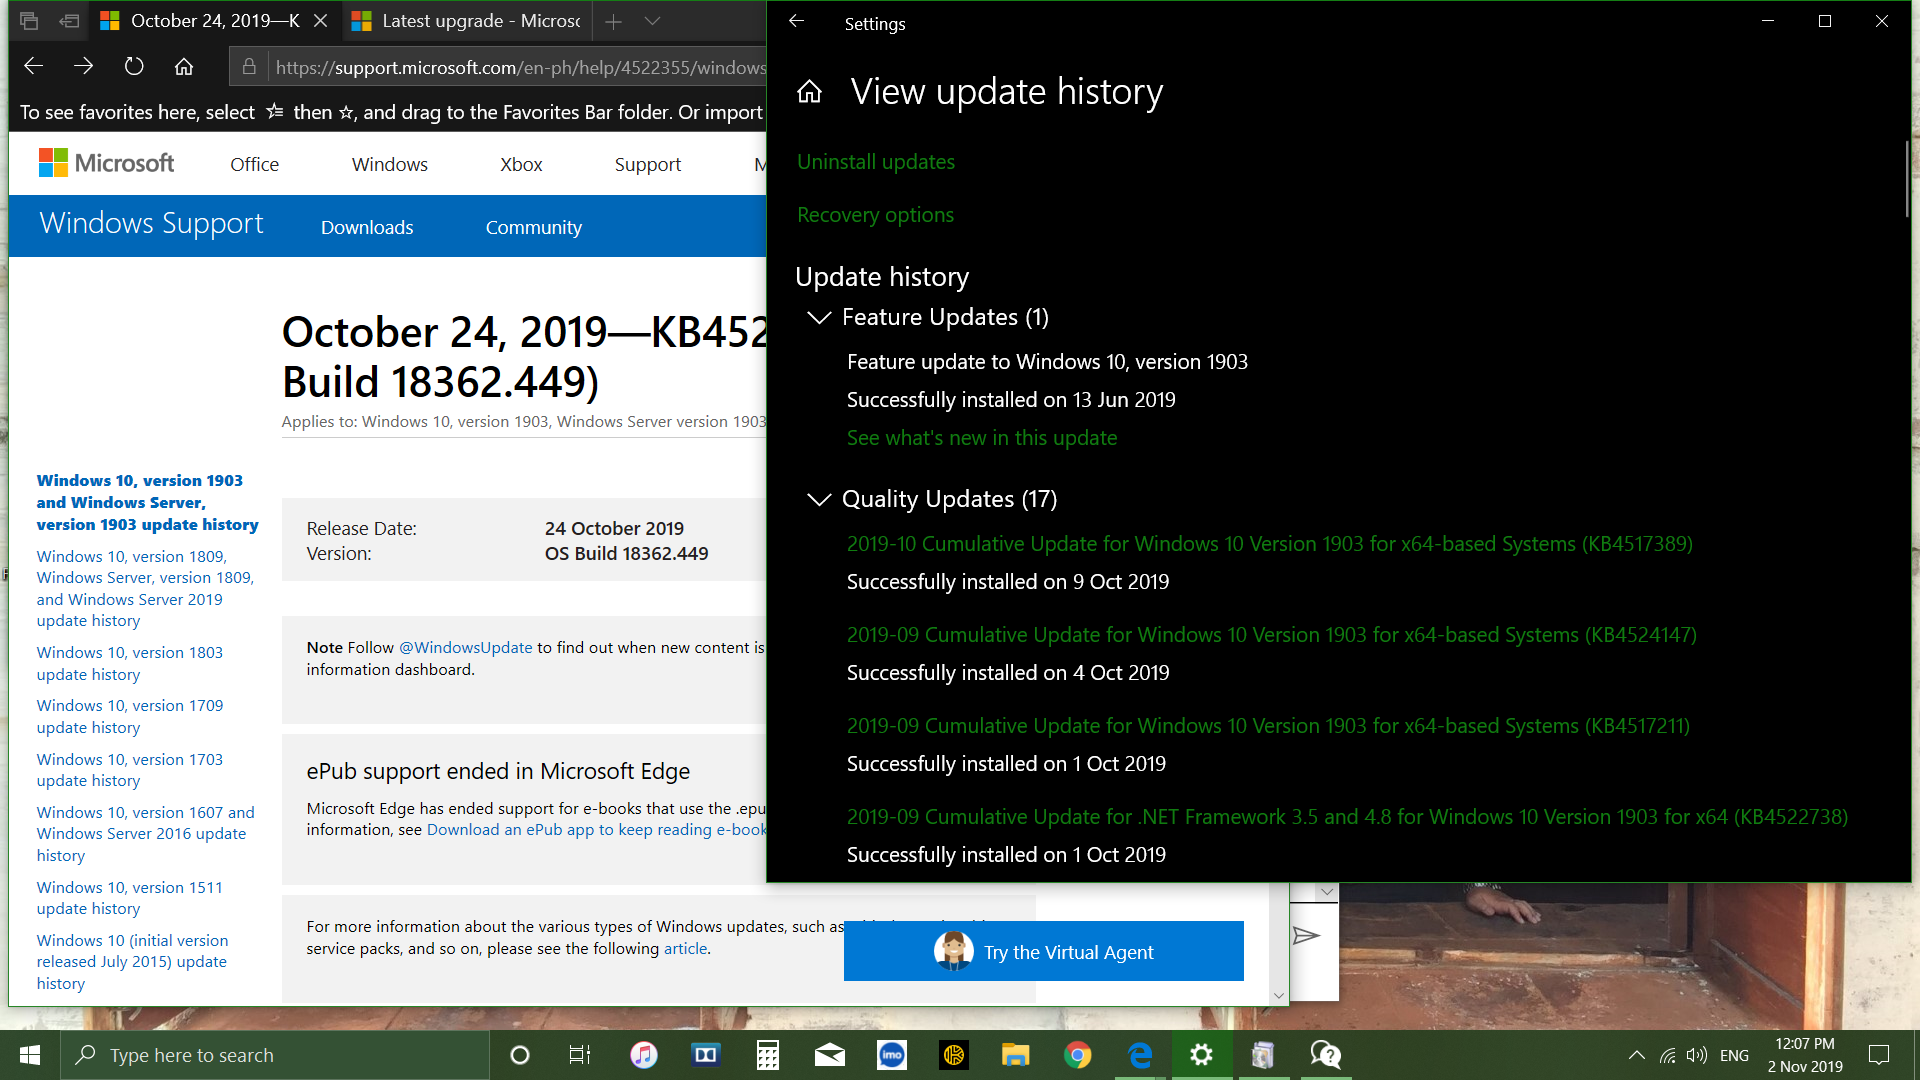The height and width of the screenshot is (1080, 1920).
Task: Open version 1511 update history link
Action: coord(130,898)
